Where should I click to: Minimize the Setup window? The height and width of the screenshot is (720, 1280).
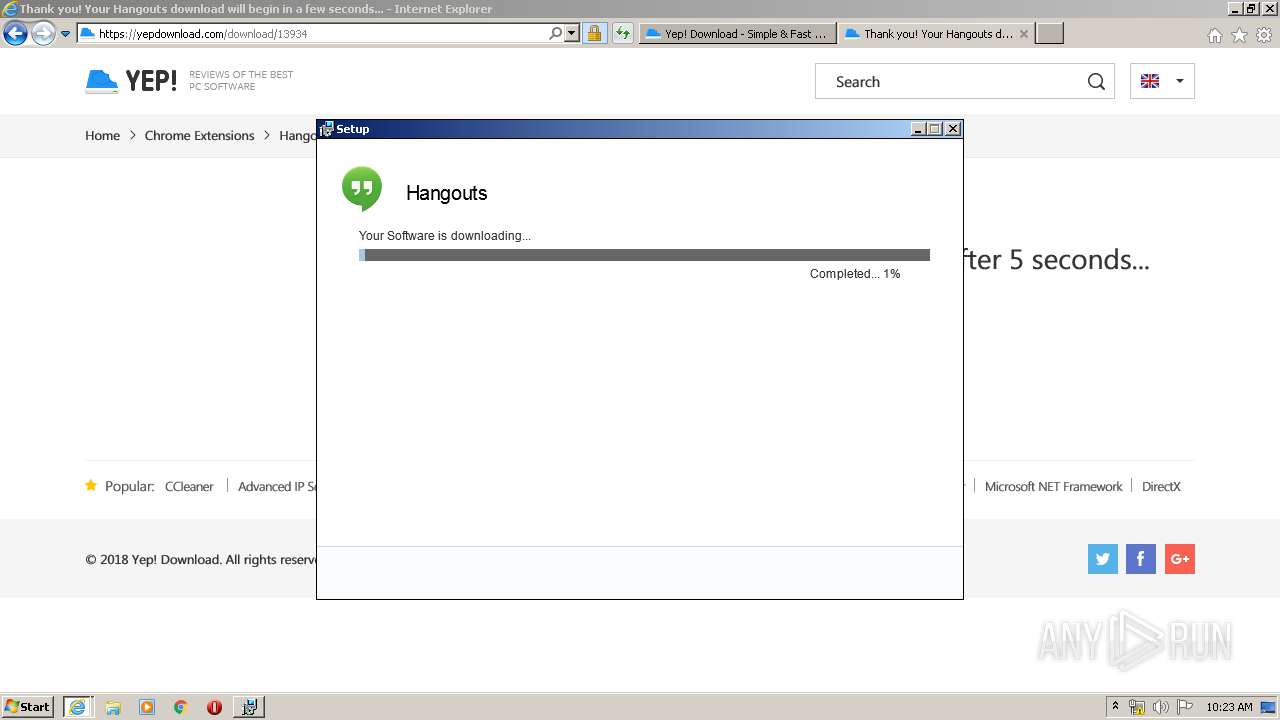click(x=919, y=129)
